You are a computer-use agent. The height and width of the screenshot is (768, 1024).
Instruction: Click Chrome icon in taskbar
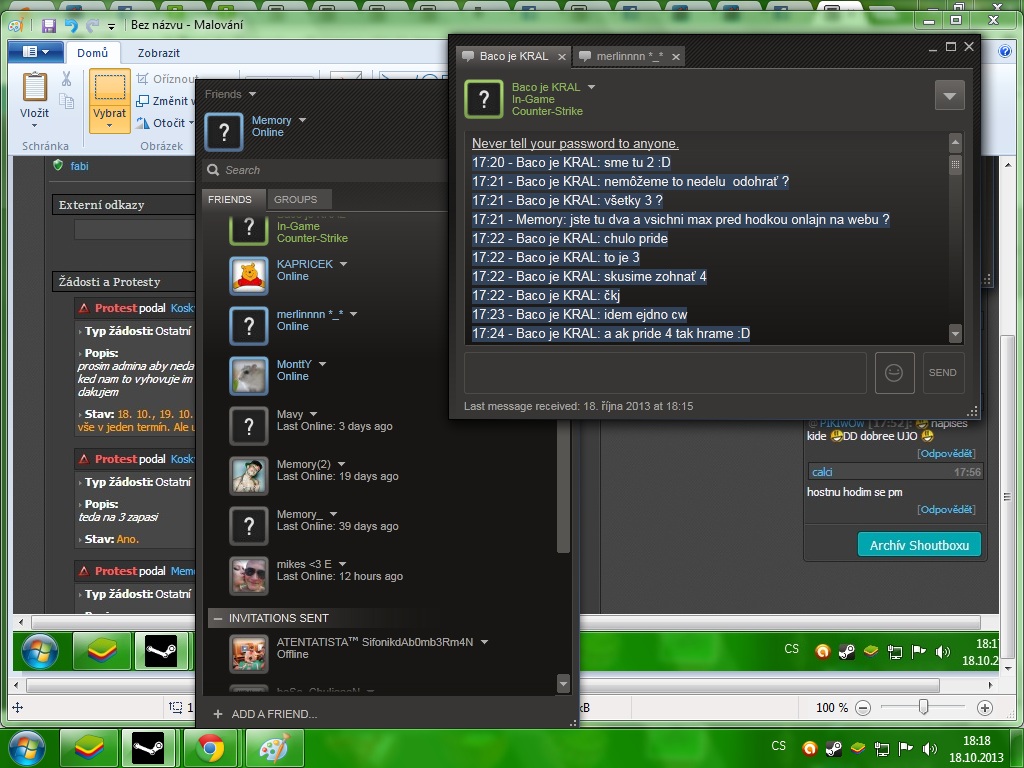(x=210, y=749)
